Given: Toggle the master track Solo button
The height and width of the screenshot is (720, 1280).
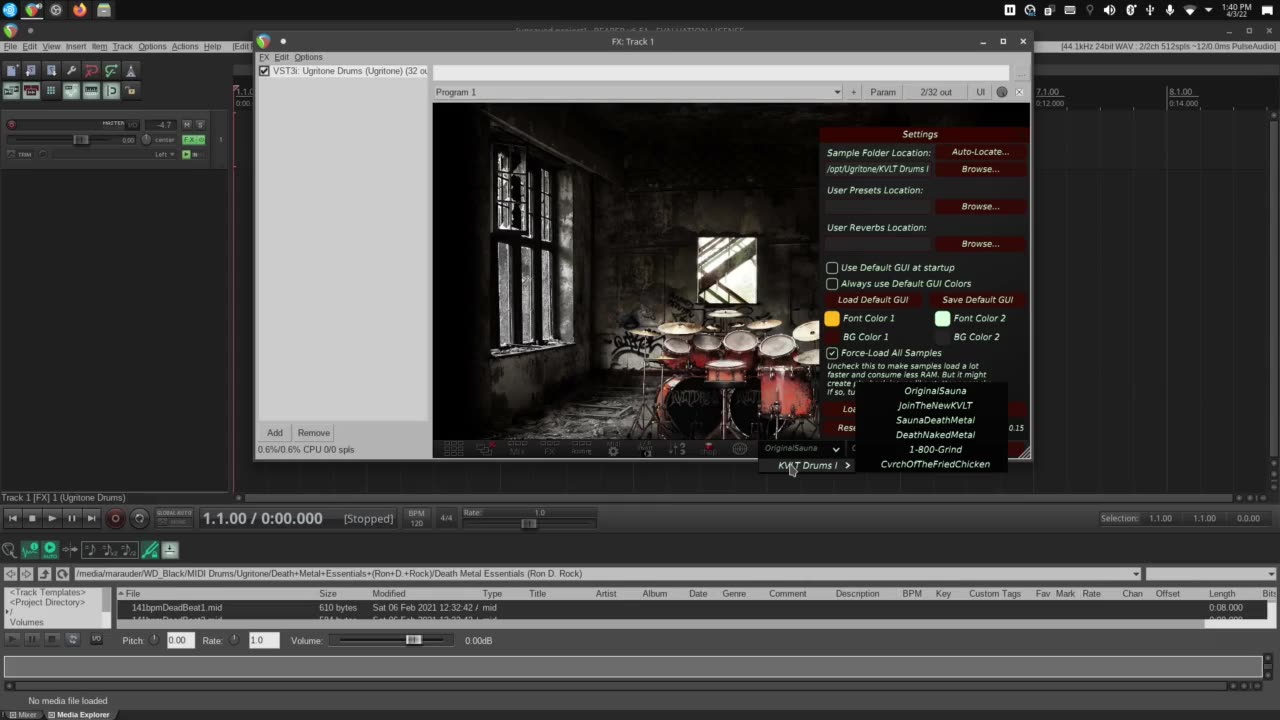Looking at the screenshot, I should (200, 125).
